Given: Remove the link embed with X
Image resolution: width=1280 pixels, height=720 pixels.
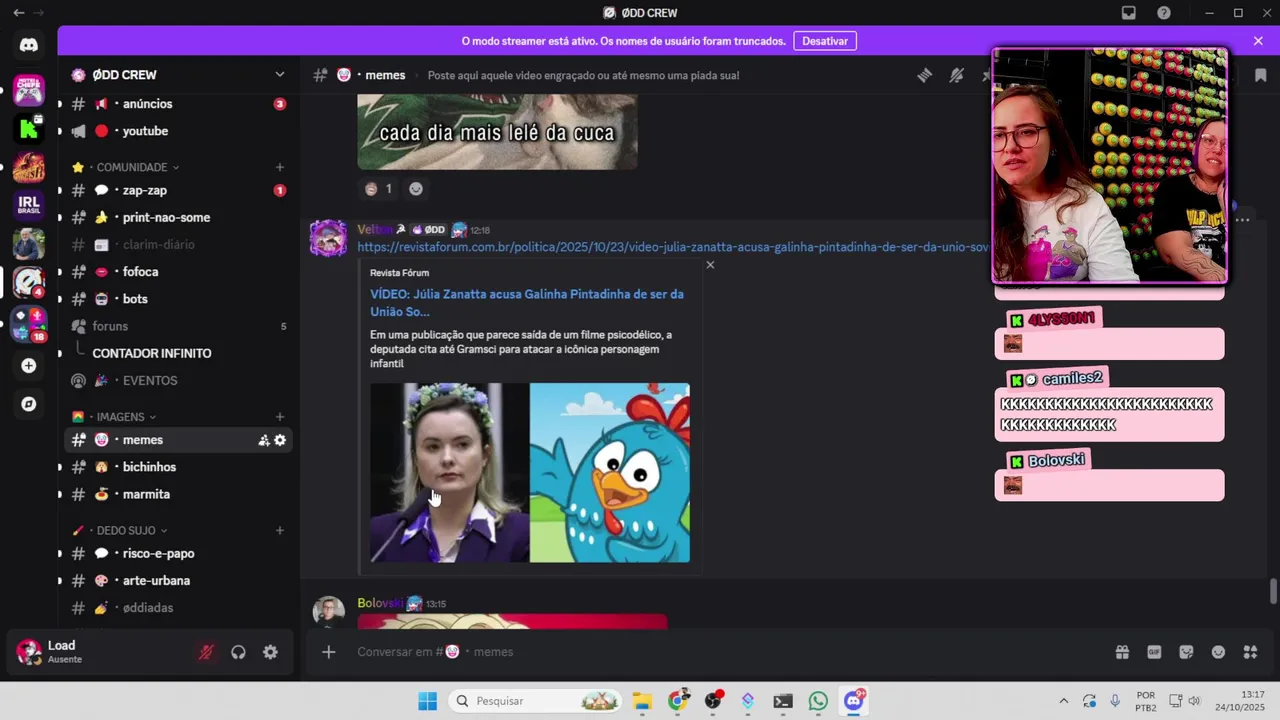Looking at the screenshot, I should pos(710,265).
